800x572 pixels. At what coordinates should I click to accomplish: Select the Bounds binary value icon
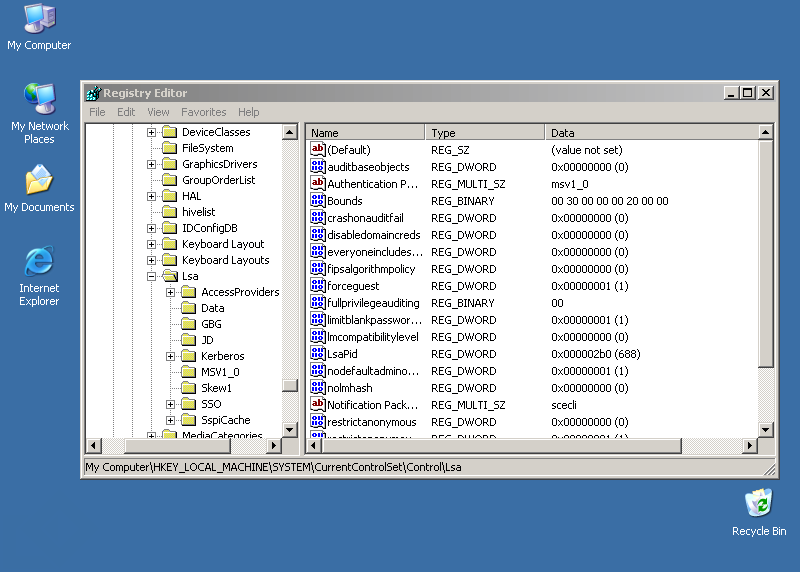click(x=317, y=201)
